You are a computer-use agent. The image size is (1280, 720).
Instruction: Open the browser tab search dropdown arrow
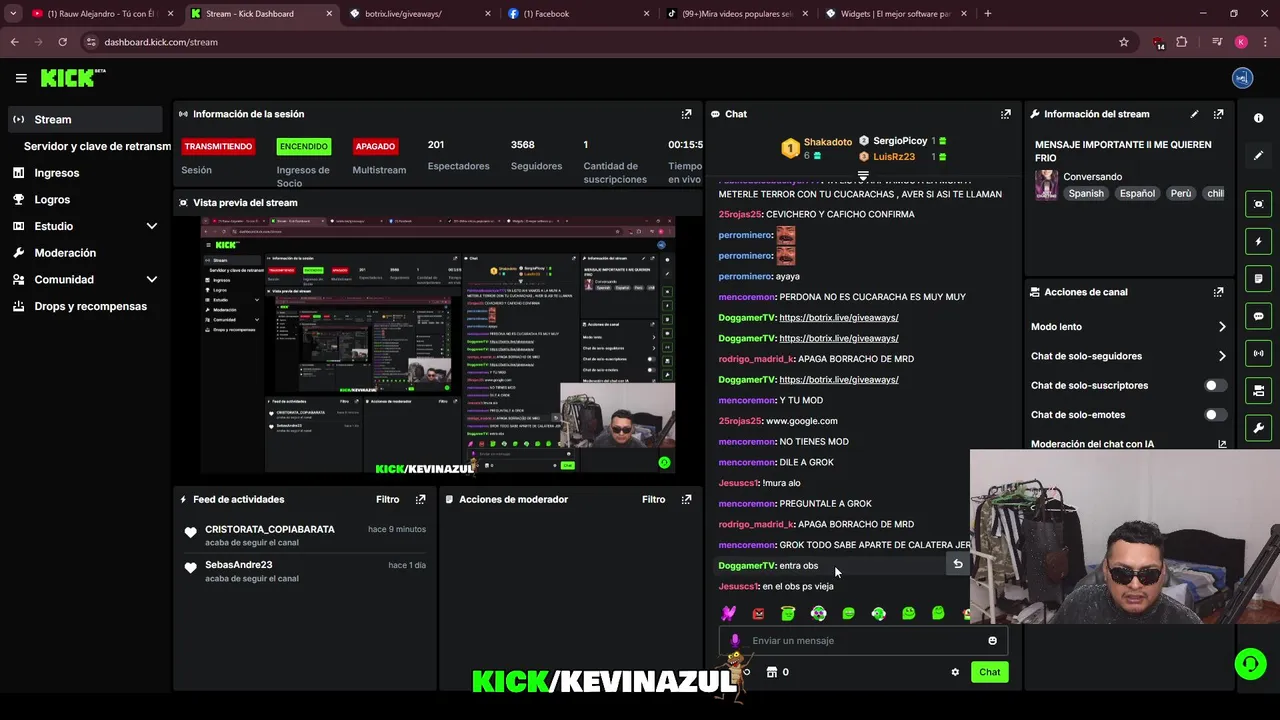coord(13,14)
